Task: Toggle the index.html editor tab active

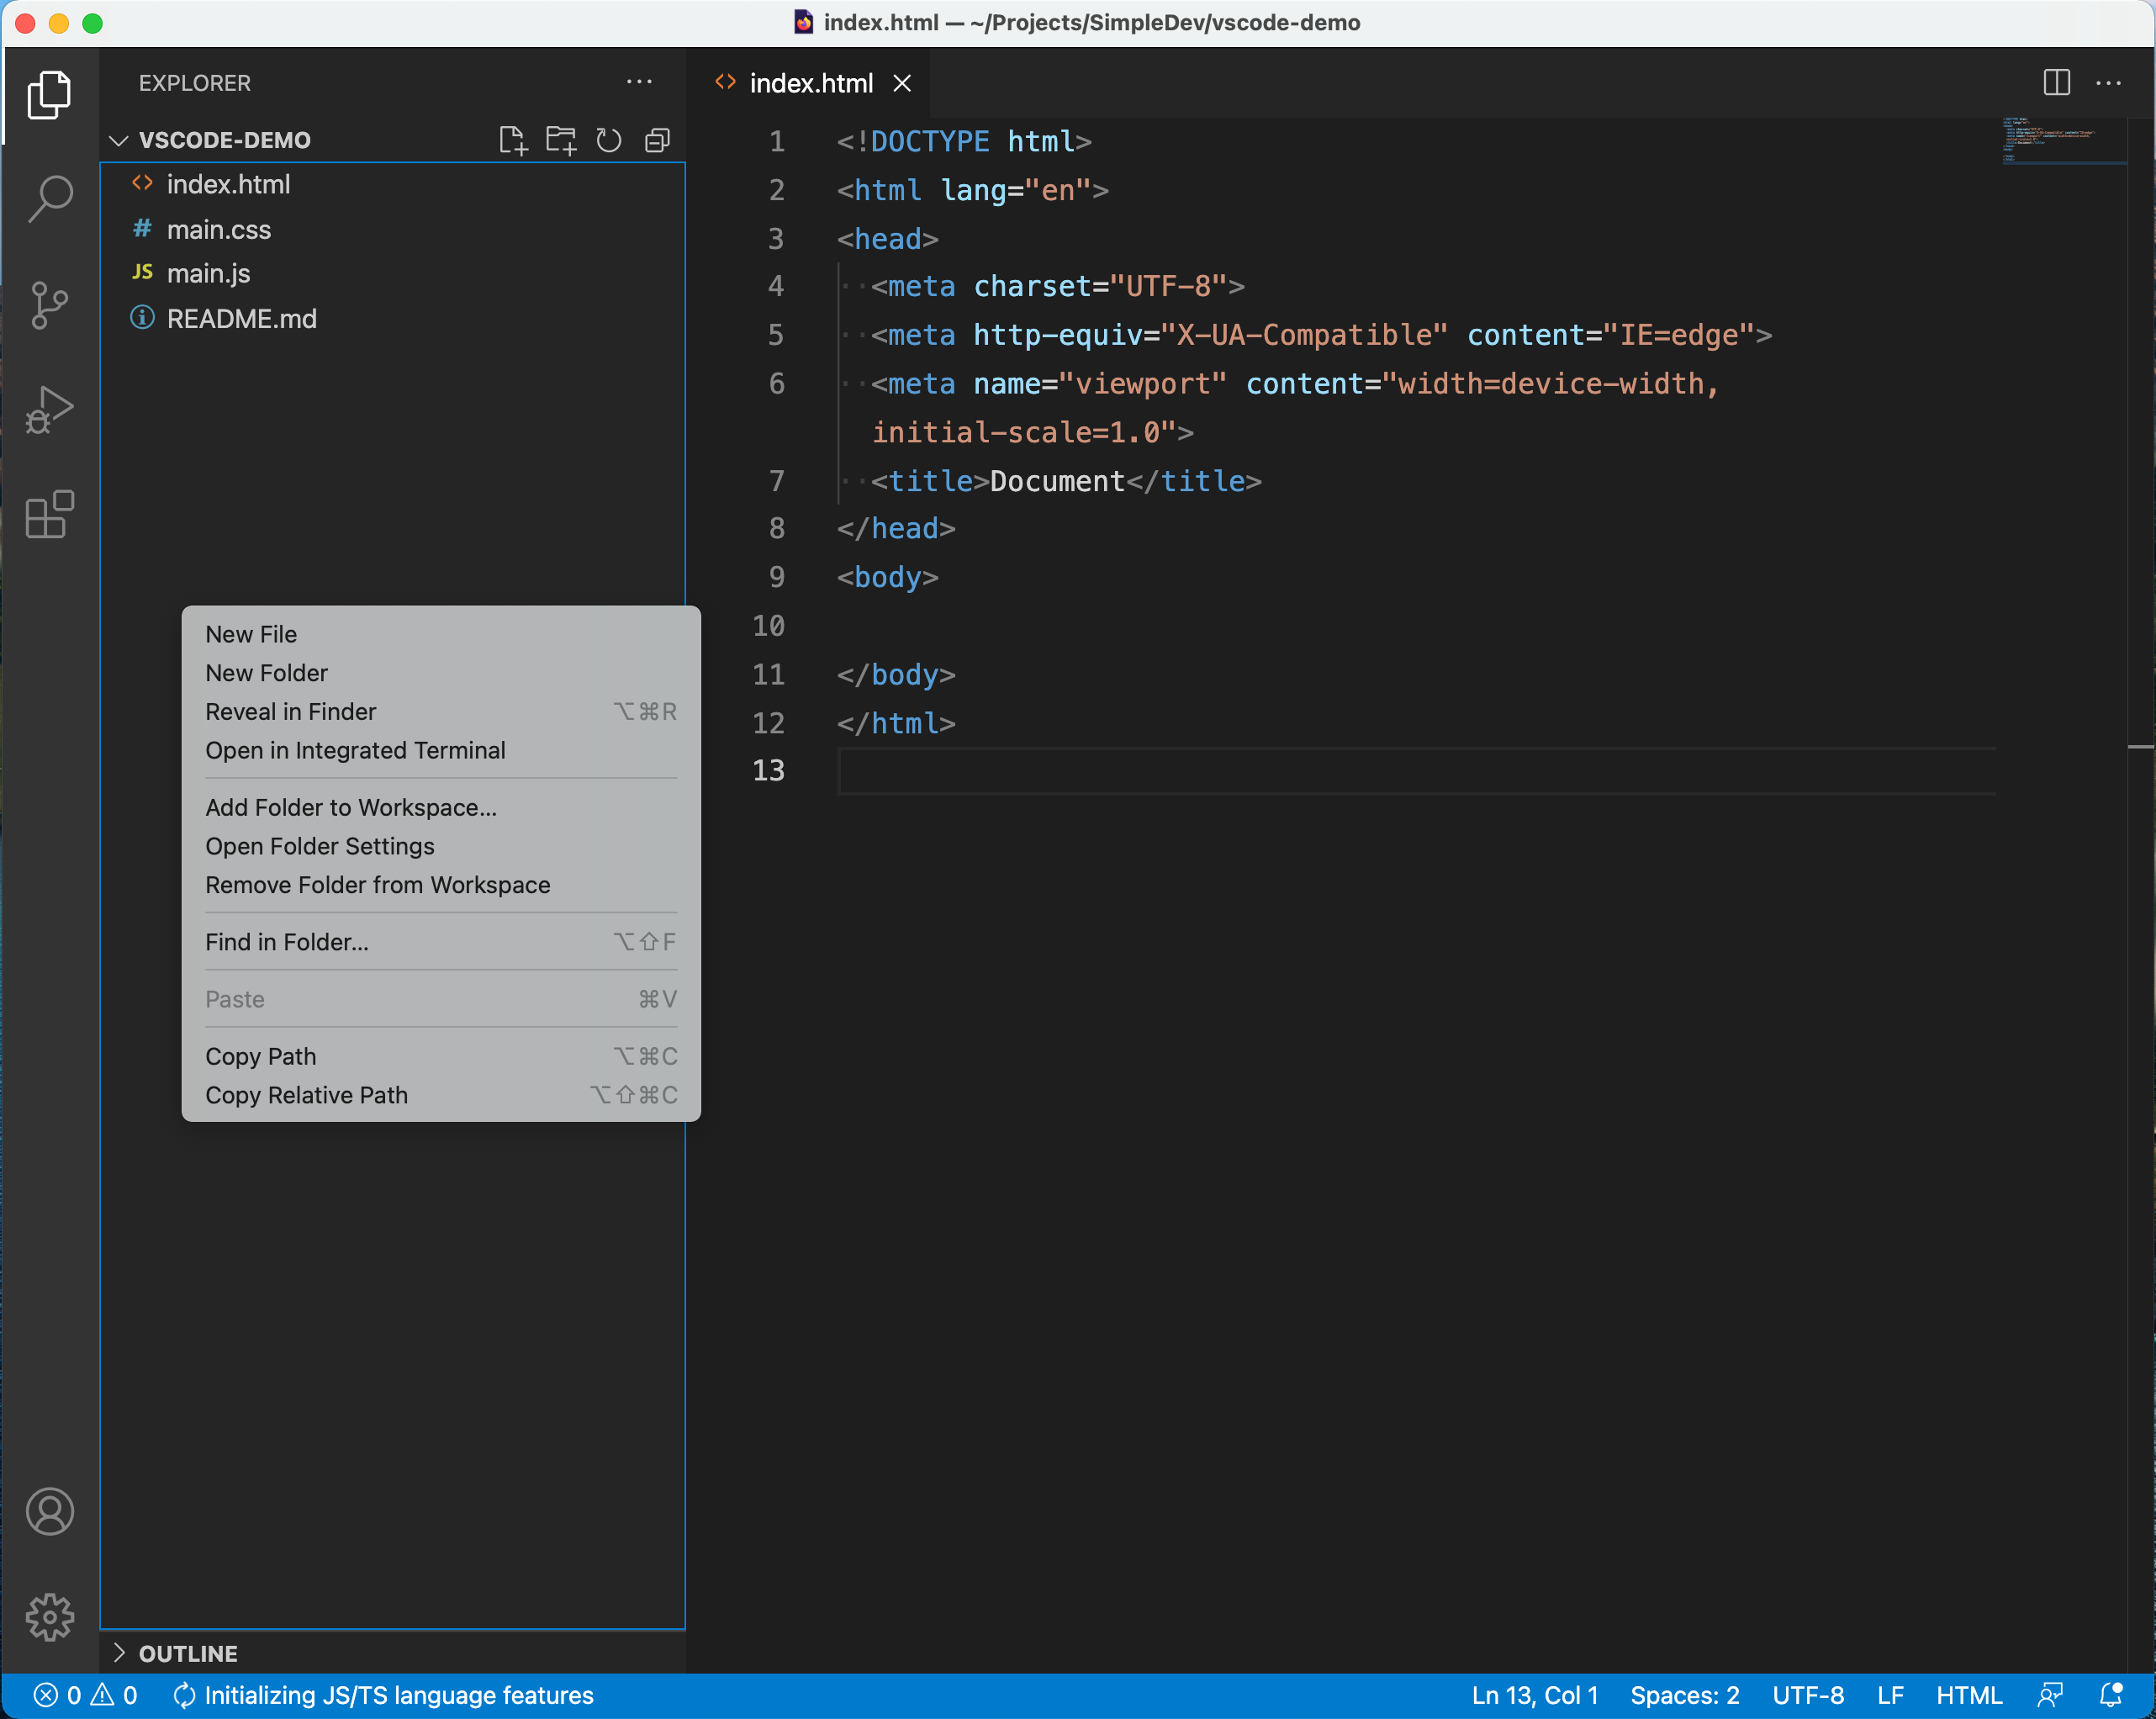Action: 812,82
